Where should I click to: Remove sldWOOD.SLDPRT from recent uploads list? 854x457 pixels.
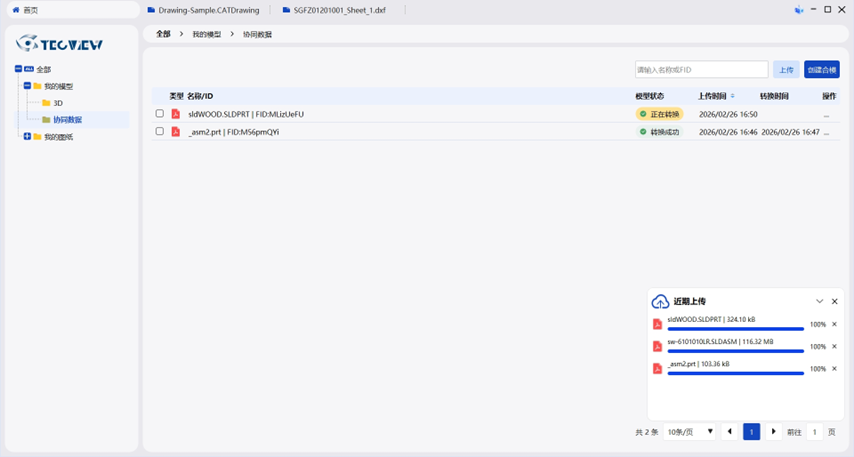click(x=835, y=324)
